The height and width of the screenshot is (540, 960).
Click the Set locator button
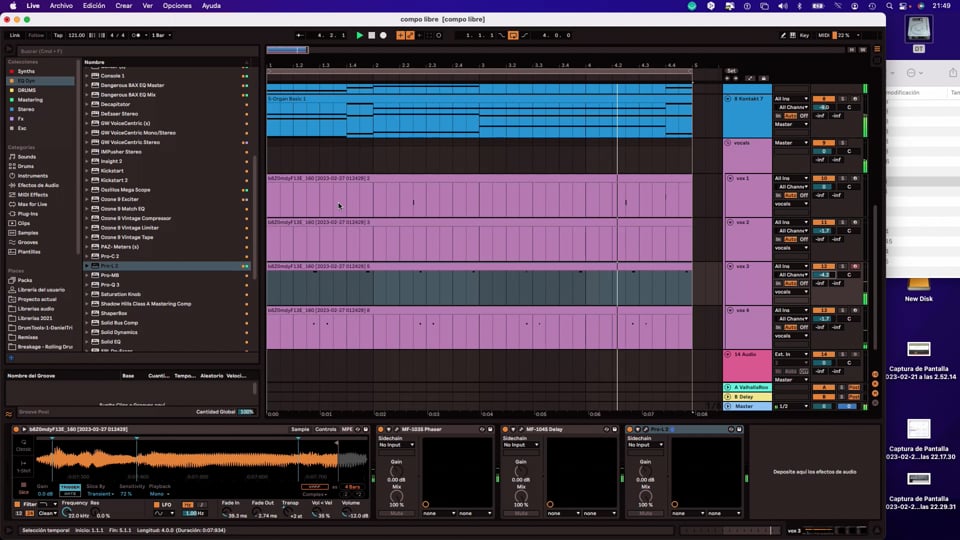731,71
